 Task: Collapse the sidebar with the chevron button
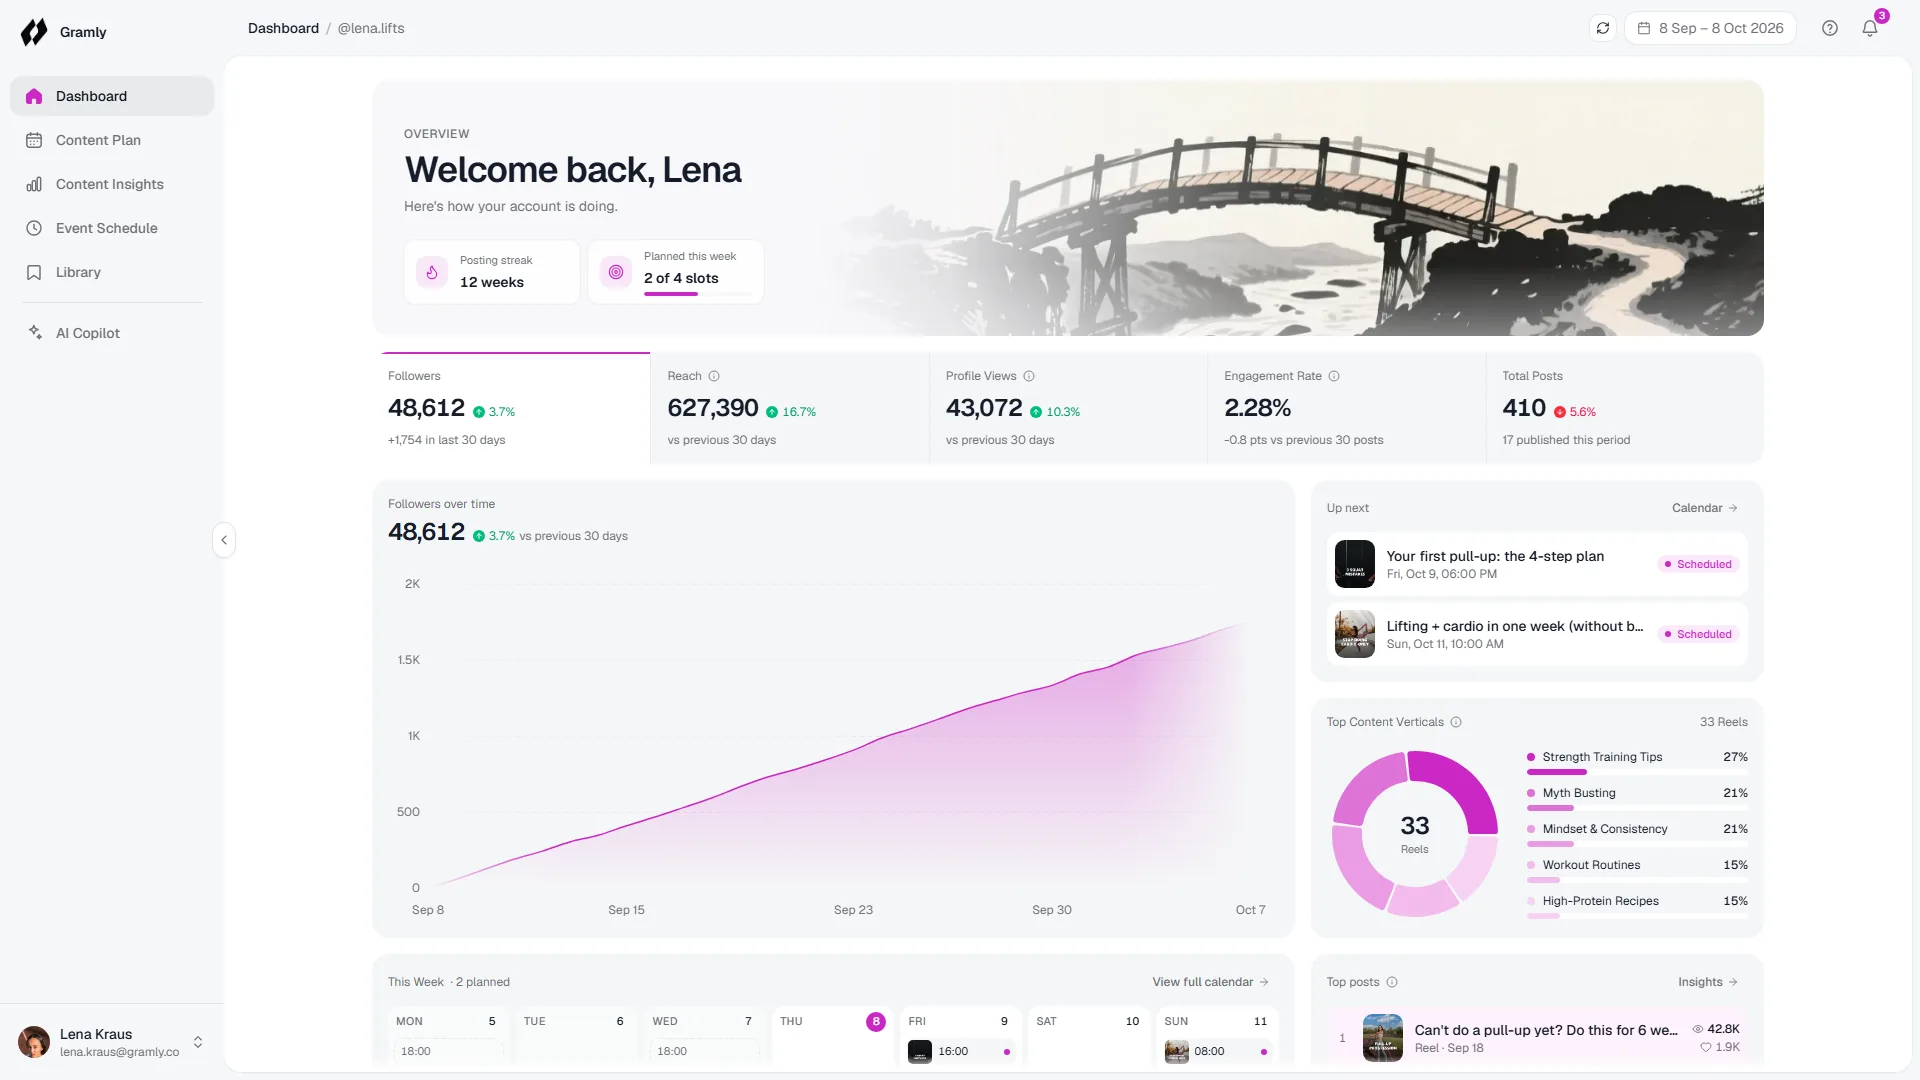tap(224, 540)
